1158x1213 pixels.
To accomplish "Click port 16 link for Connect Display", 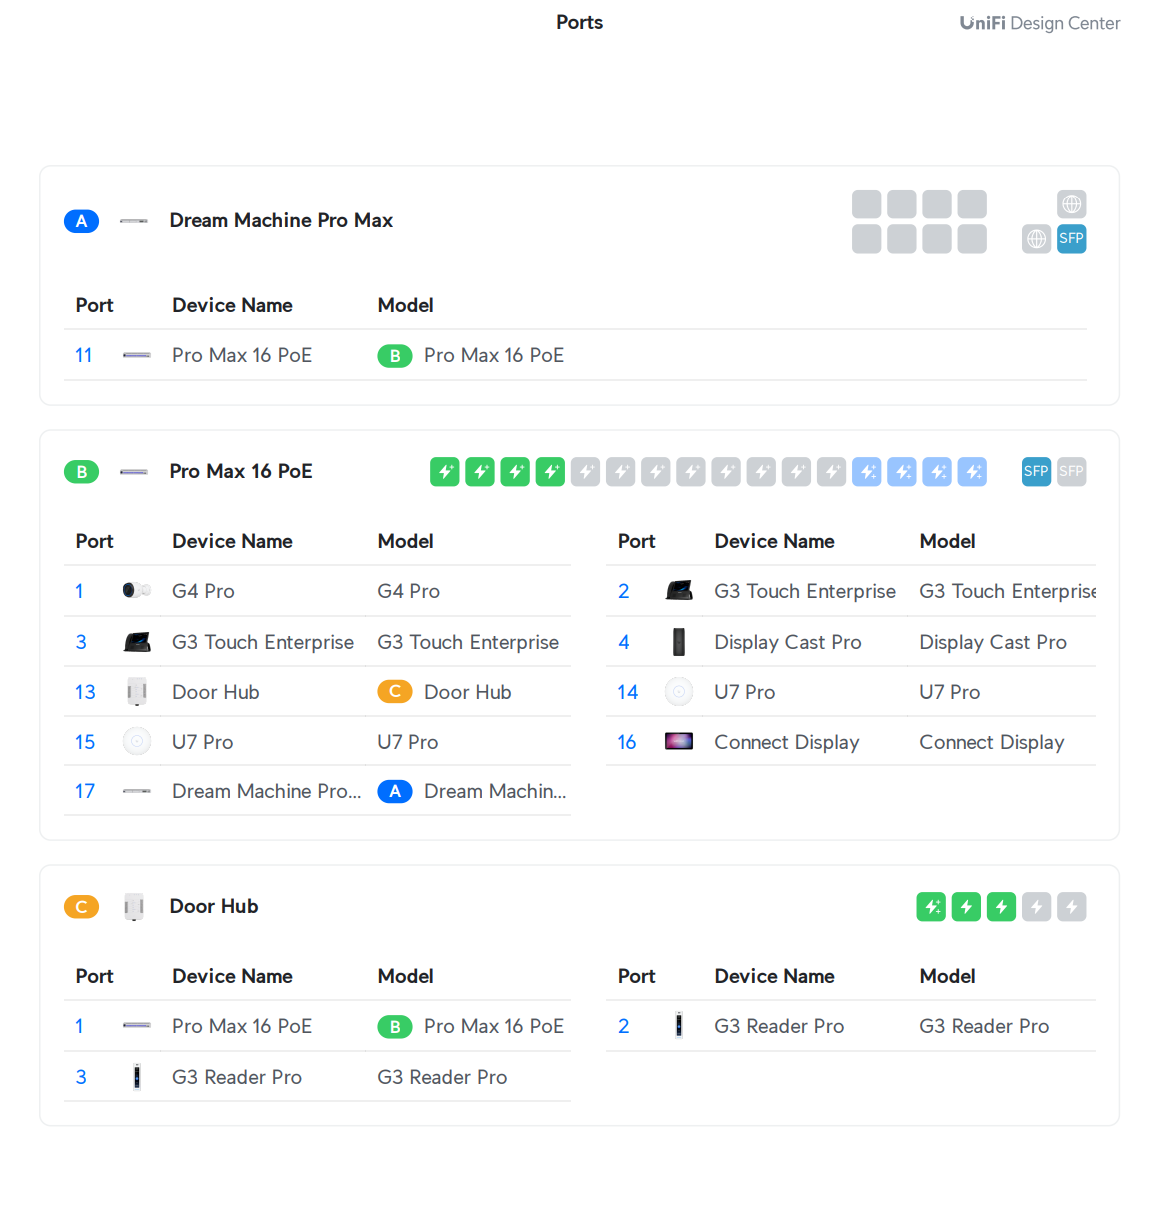I will tap(627, 742).
